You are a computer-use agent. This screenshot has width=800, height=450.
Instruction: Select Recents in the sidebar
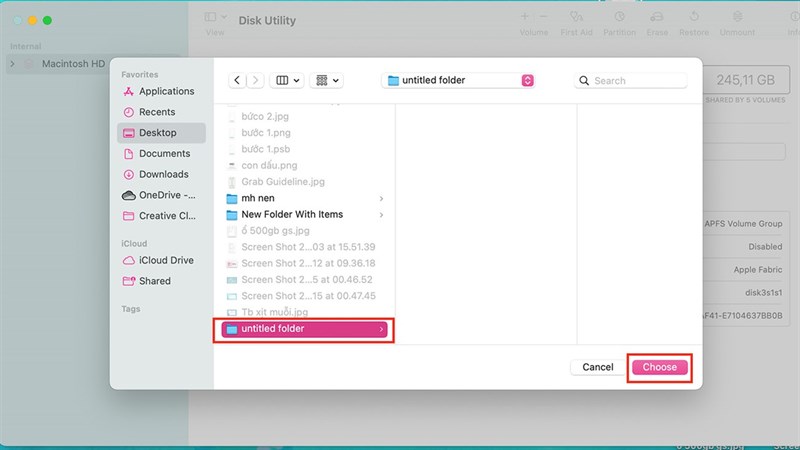(161, 112)
